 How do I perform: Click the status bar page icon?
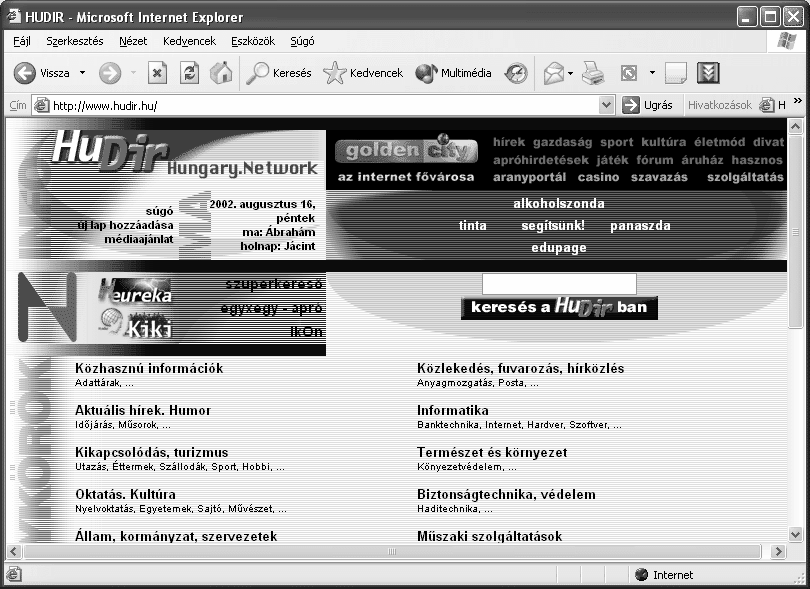14,574
